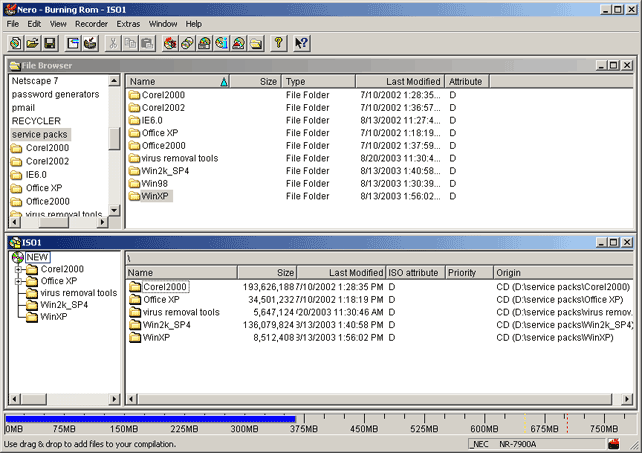Click the Open compilation folder icon
Viewport: 642px width, 453px height.
(x=33, y=43)
